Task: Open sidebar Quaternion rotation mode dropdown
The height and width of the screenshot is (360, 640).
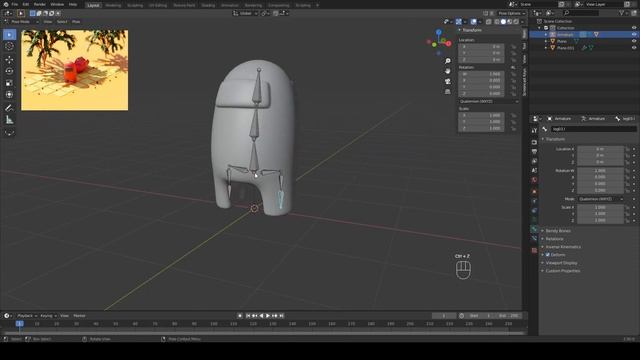Action: pos(489,102)
